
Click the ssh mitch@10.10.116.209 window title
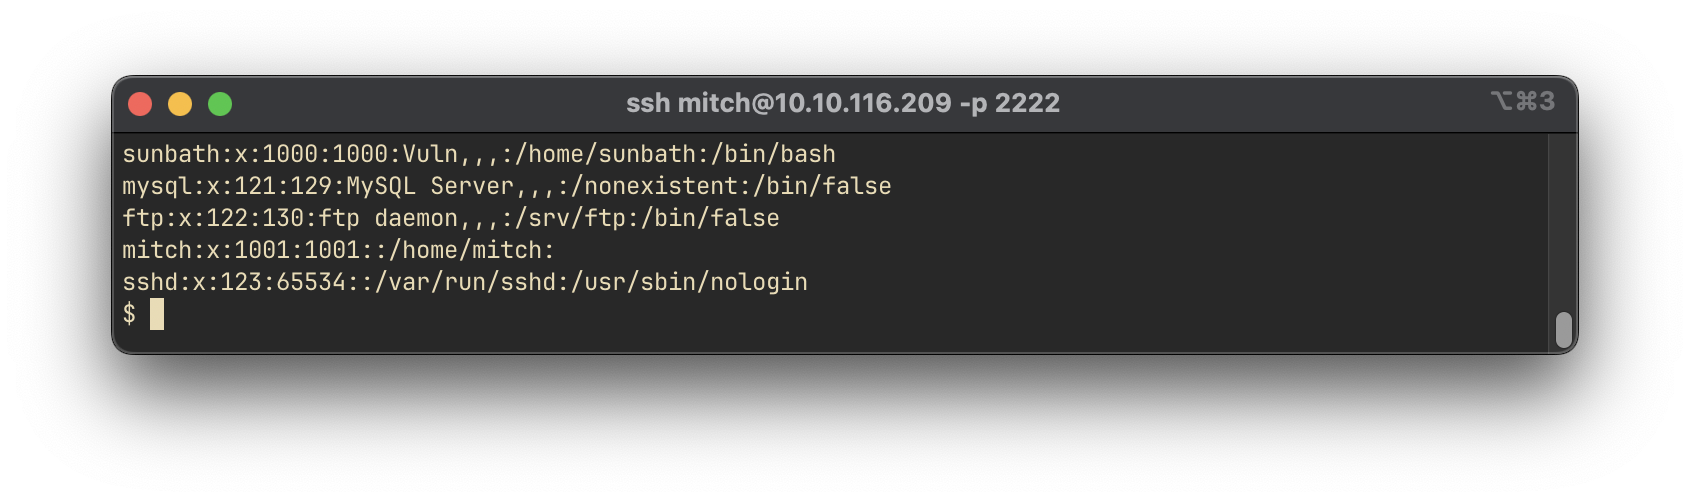tap(843, 103)
